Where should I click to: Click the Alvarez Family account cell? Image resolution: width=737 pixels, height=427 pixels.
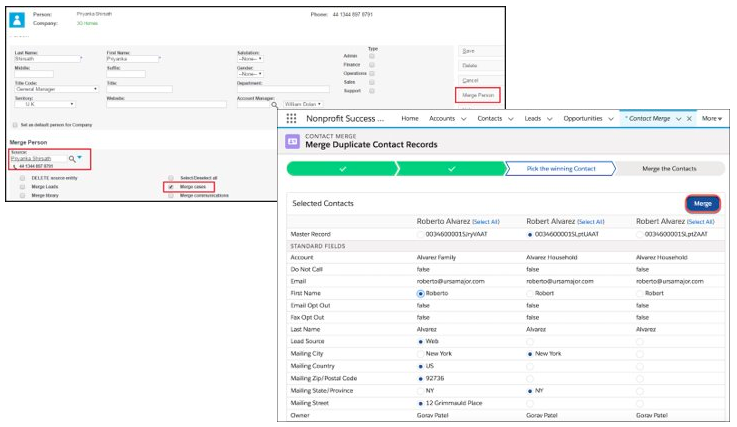click(x=436, y=258)
